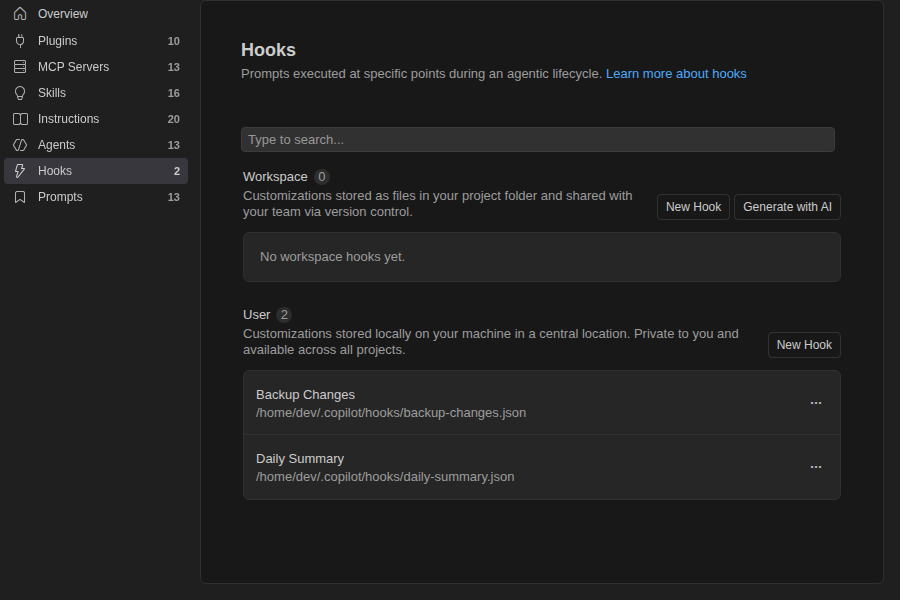Click the Skills lightbulb icon

(x=20, y=93)
